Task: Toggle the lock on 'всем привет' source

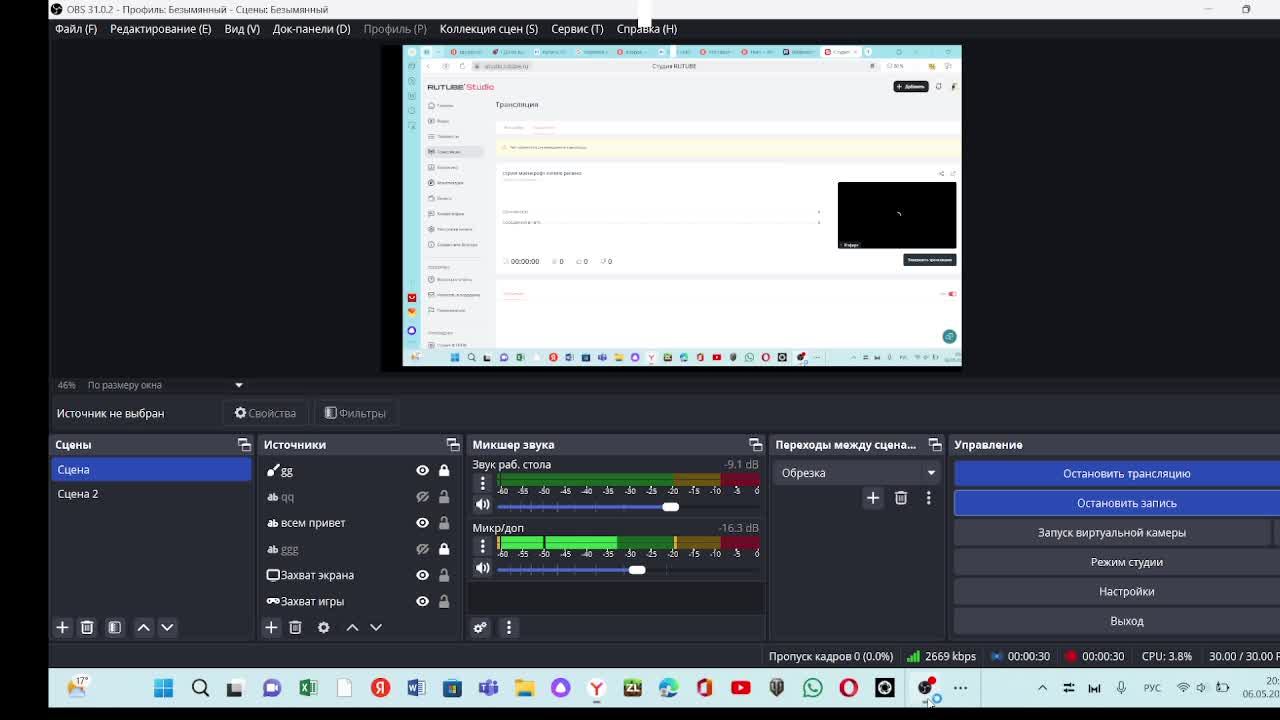Action: (444, 523)
